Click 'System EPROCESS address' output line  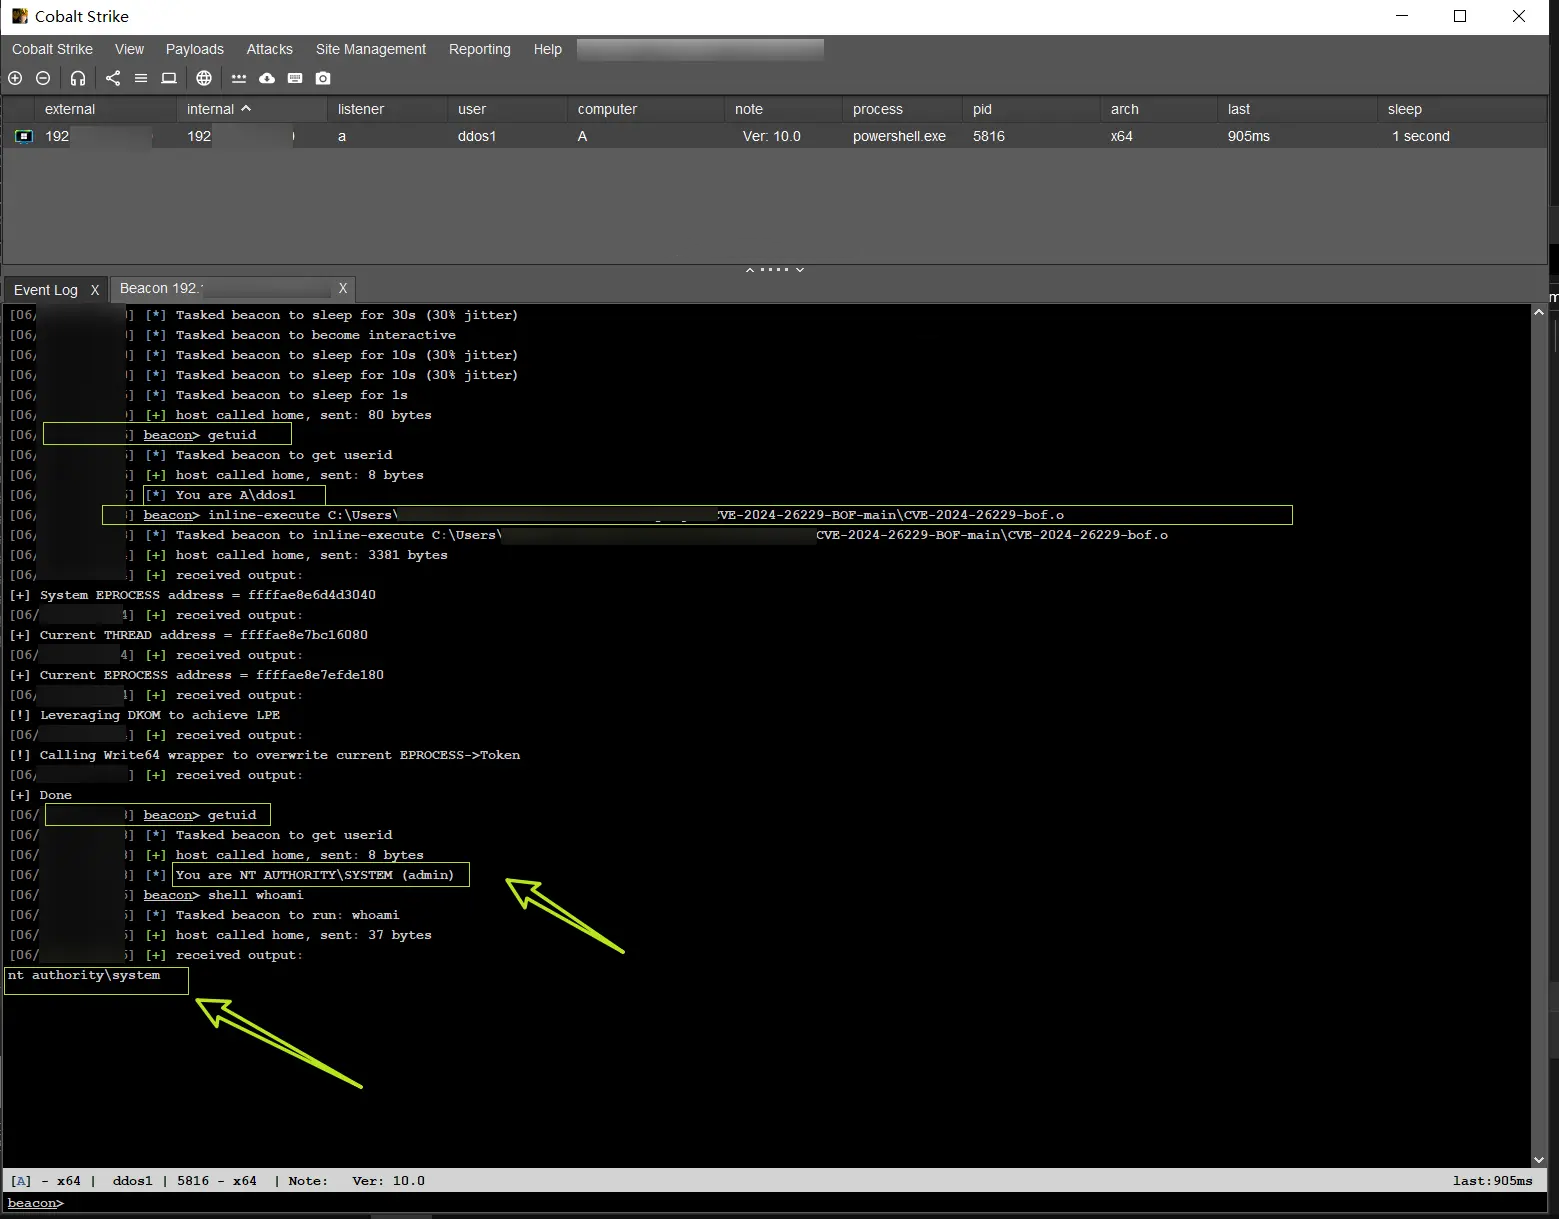pyautogui.click(x=192, y=595)
